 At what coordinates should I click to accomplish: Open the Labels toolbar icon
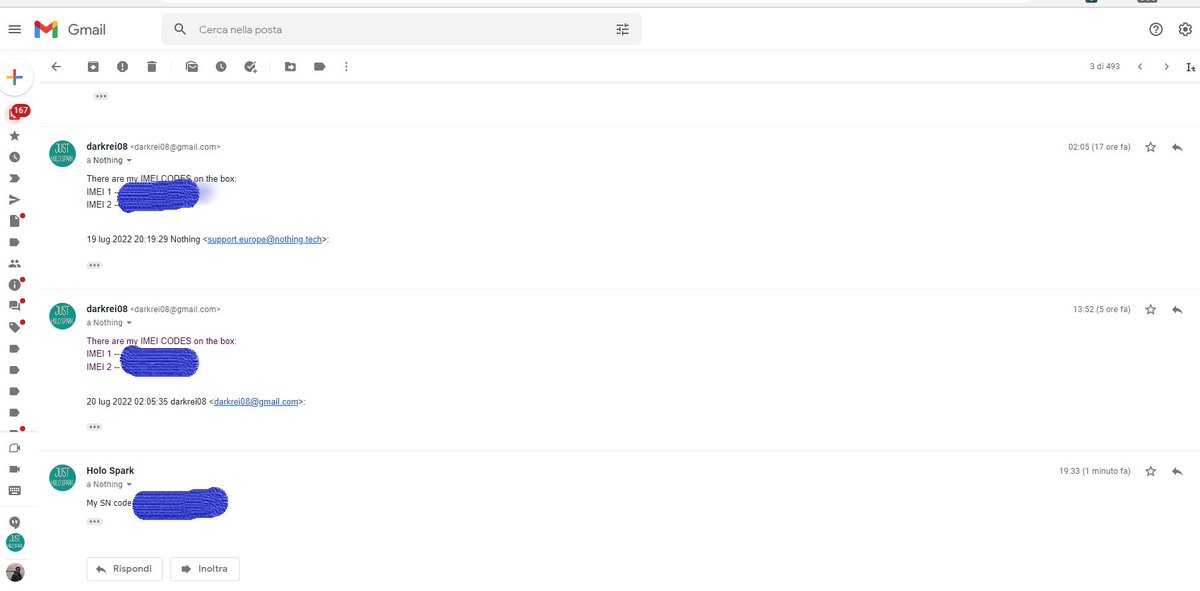[x=319, y=67]
